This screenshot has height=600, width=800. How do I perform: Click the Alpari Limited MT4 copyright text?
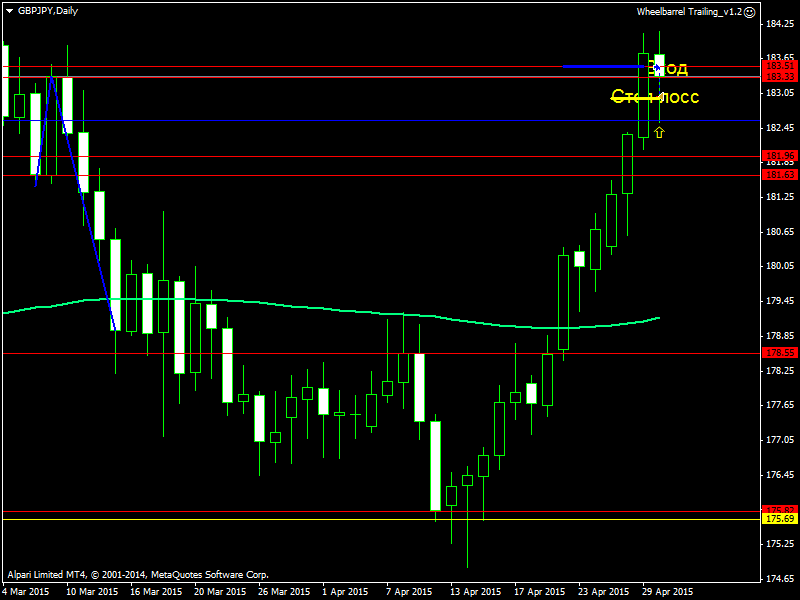(138, 574)
